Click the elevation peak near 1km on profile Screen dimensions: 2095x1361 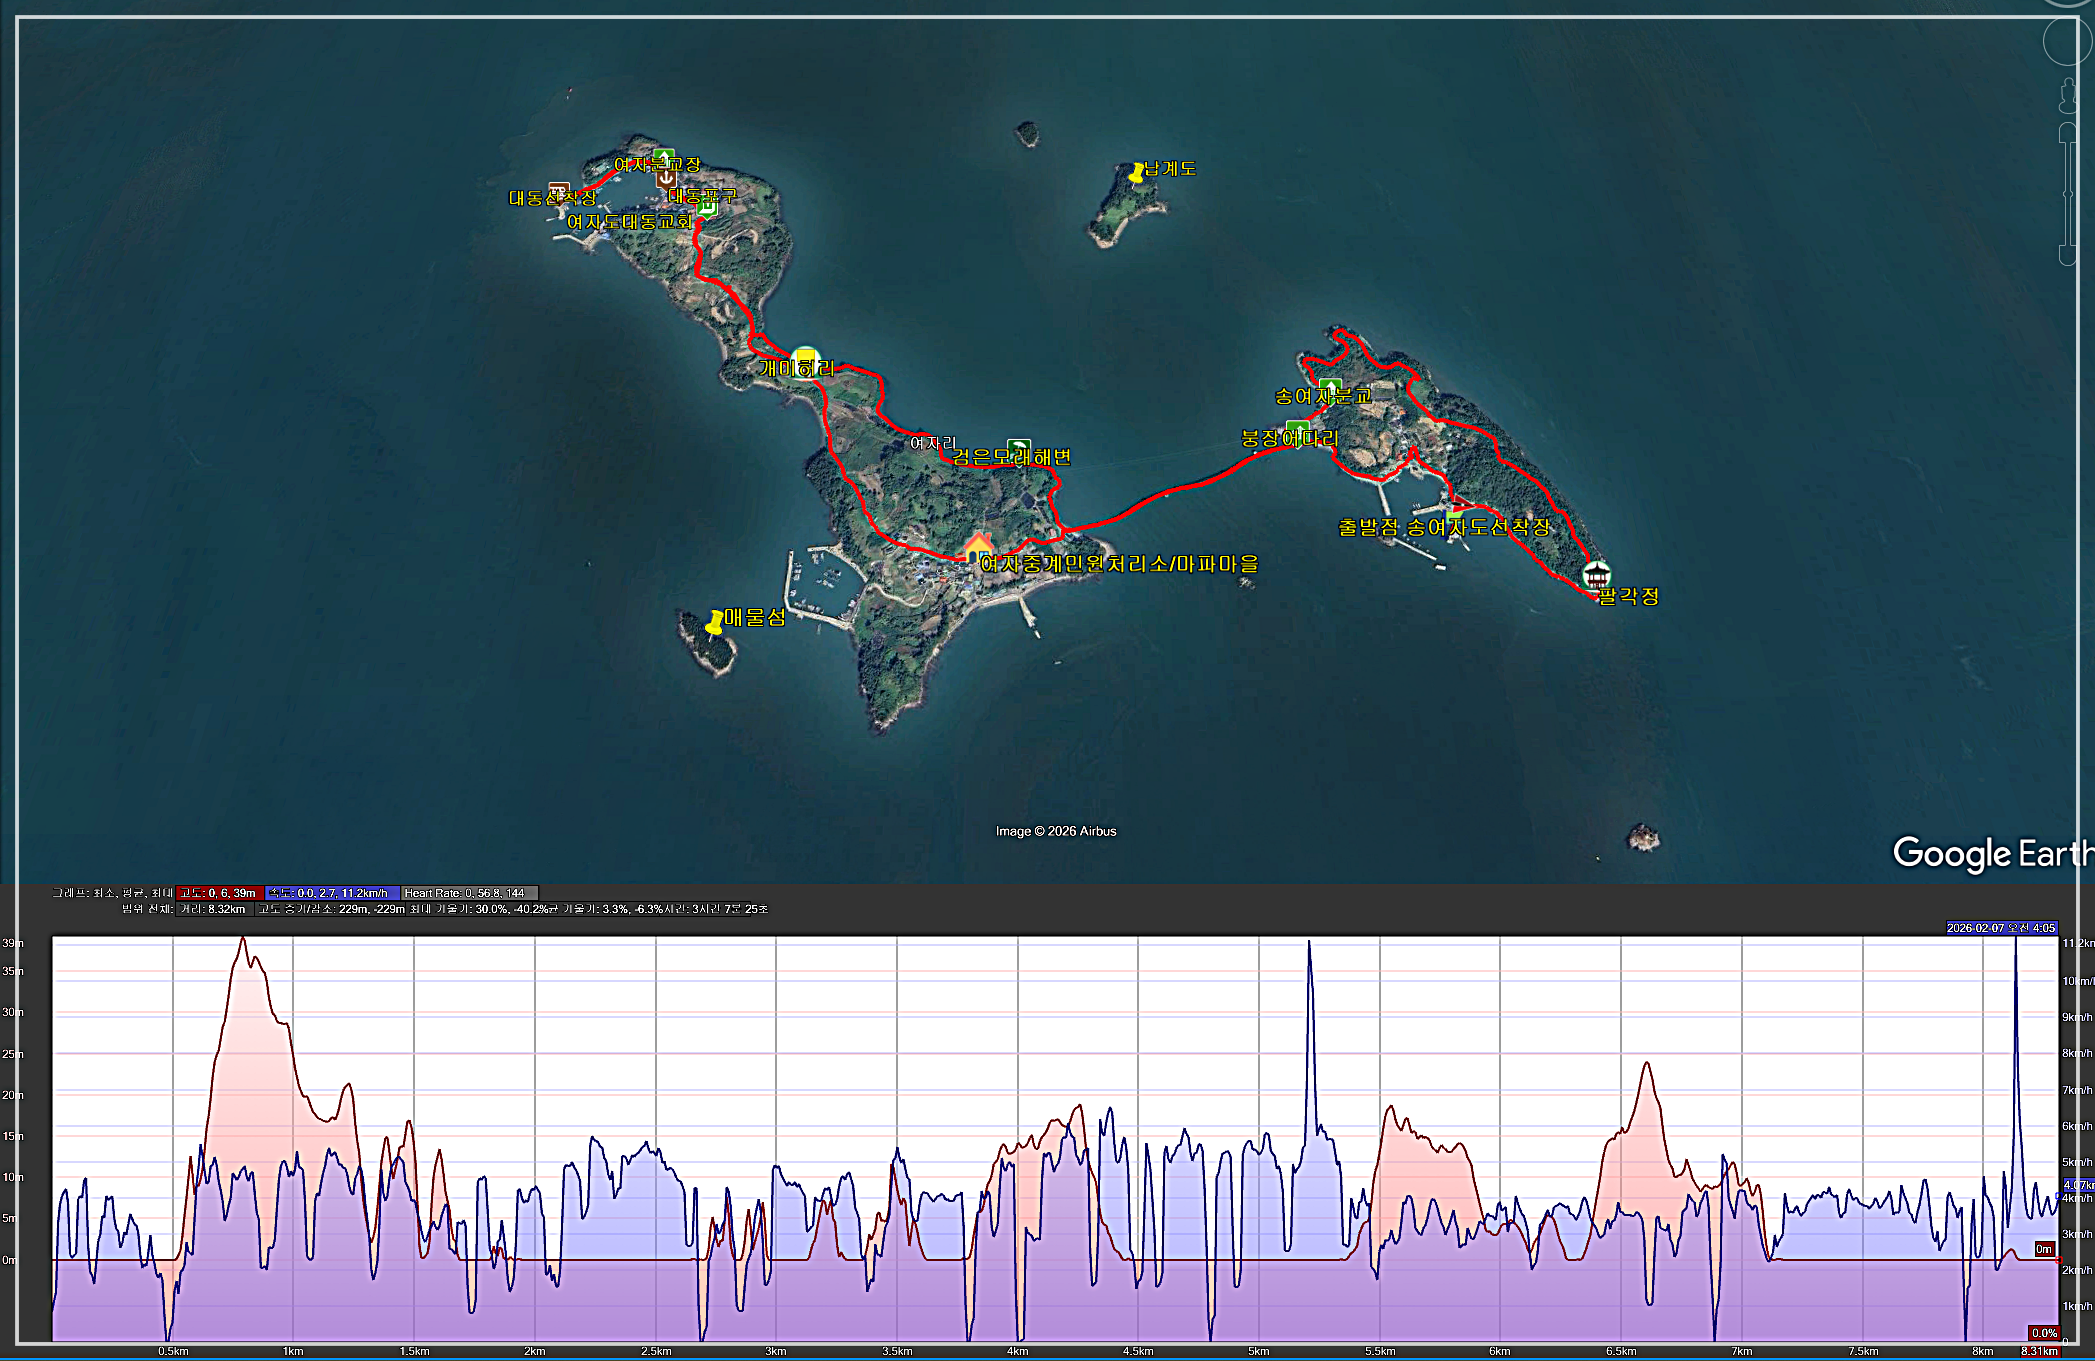click(242, 940)
